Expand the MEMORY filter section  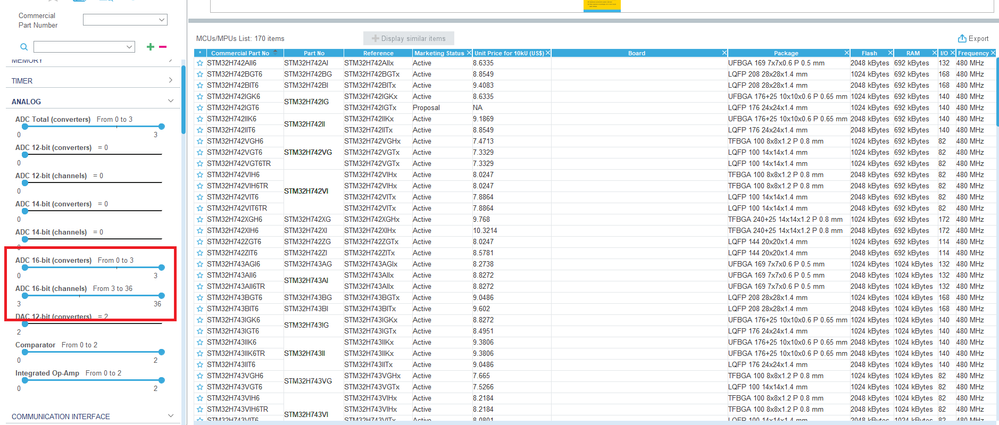click(x=170, y=61)
